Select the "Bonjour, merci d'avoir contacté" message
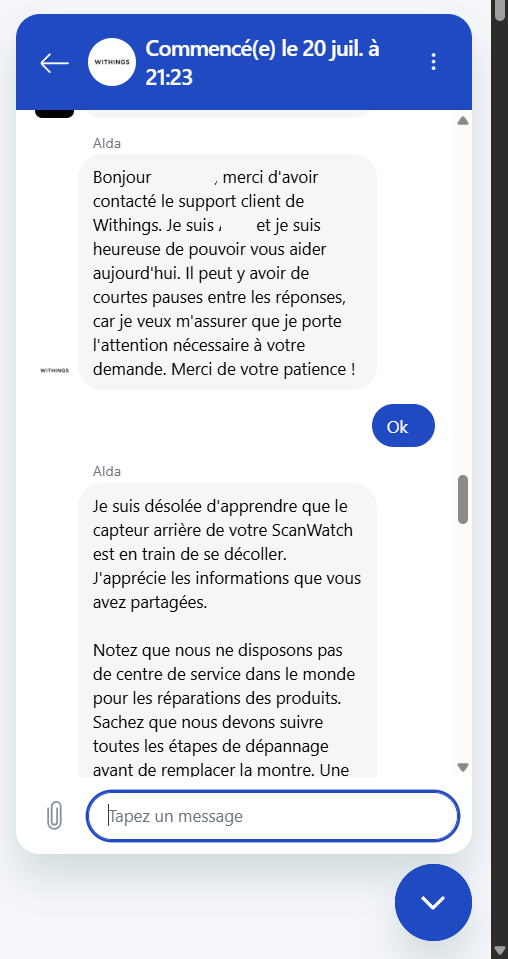Image resolution: width=508 pixels, height=959 pixels. point(227,272)
